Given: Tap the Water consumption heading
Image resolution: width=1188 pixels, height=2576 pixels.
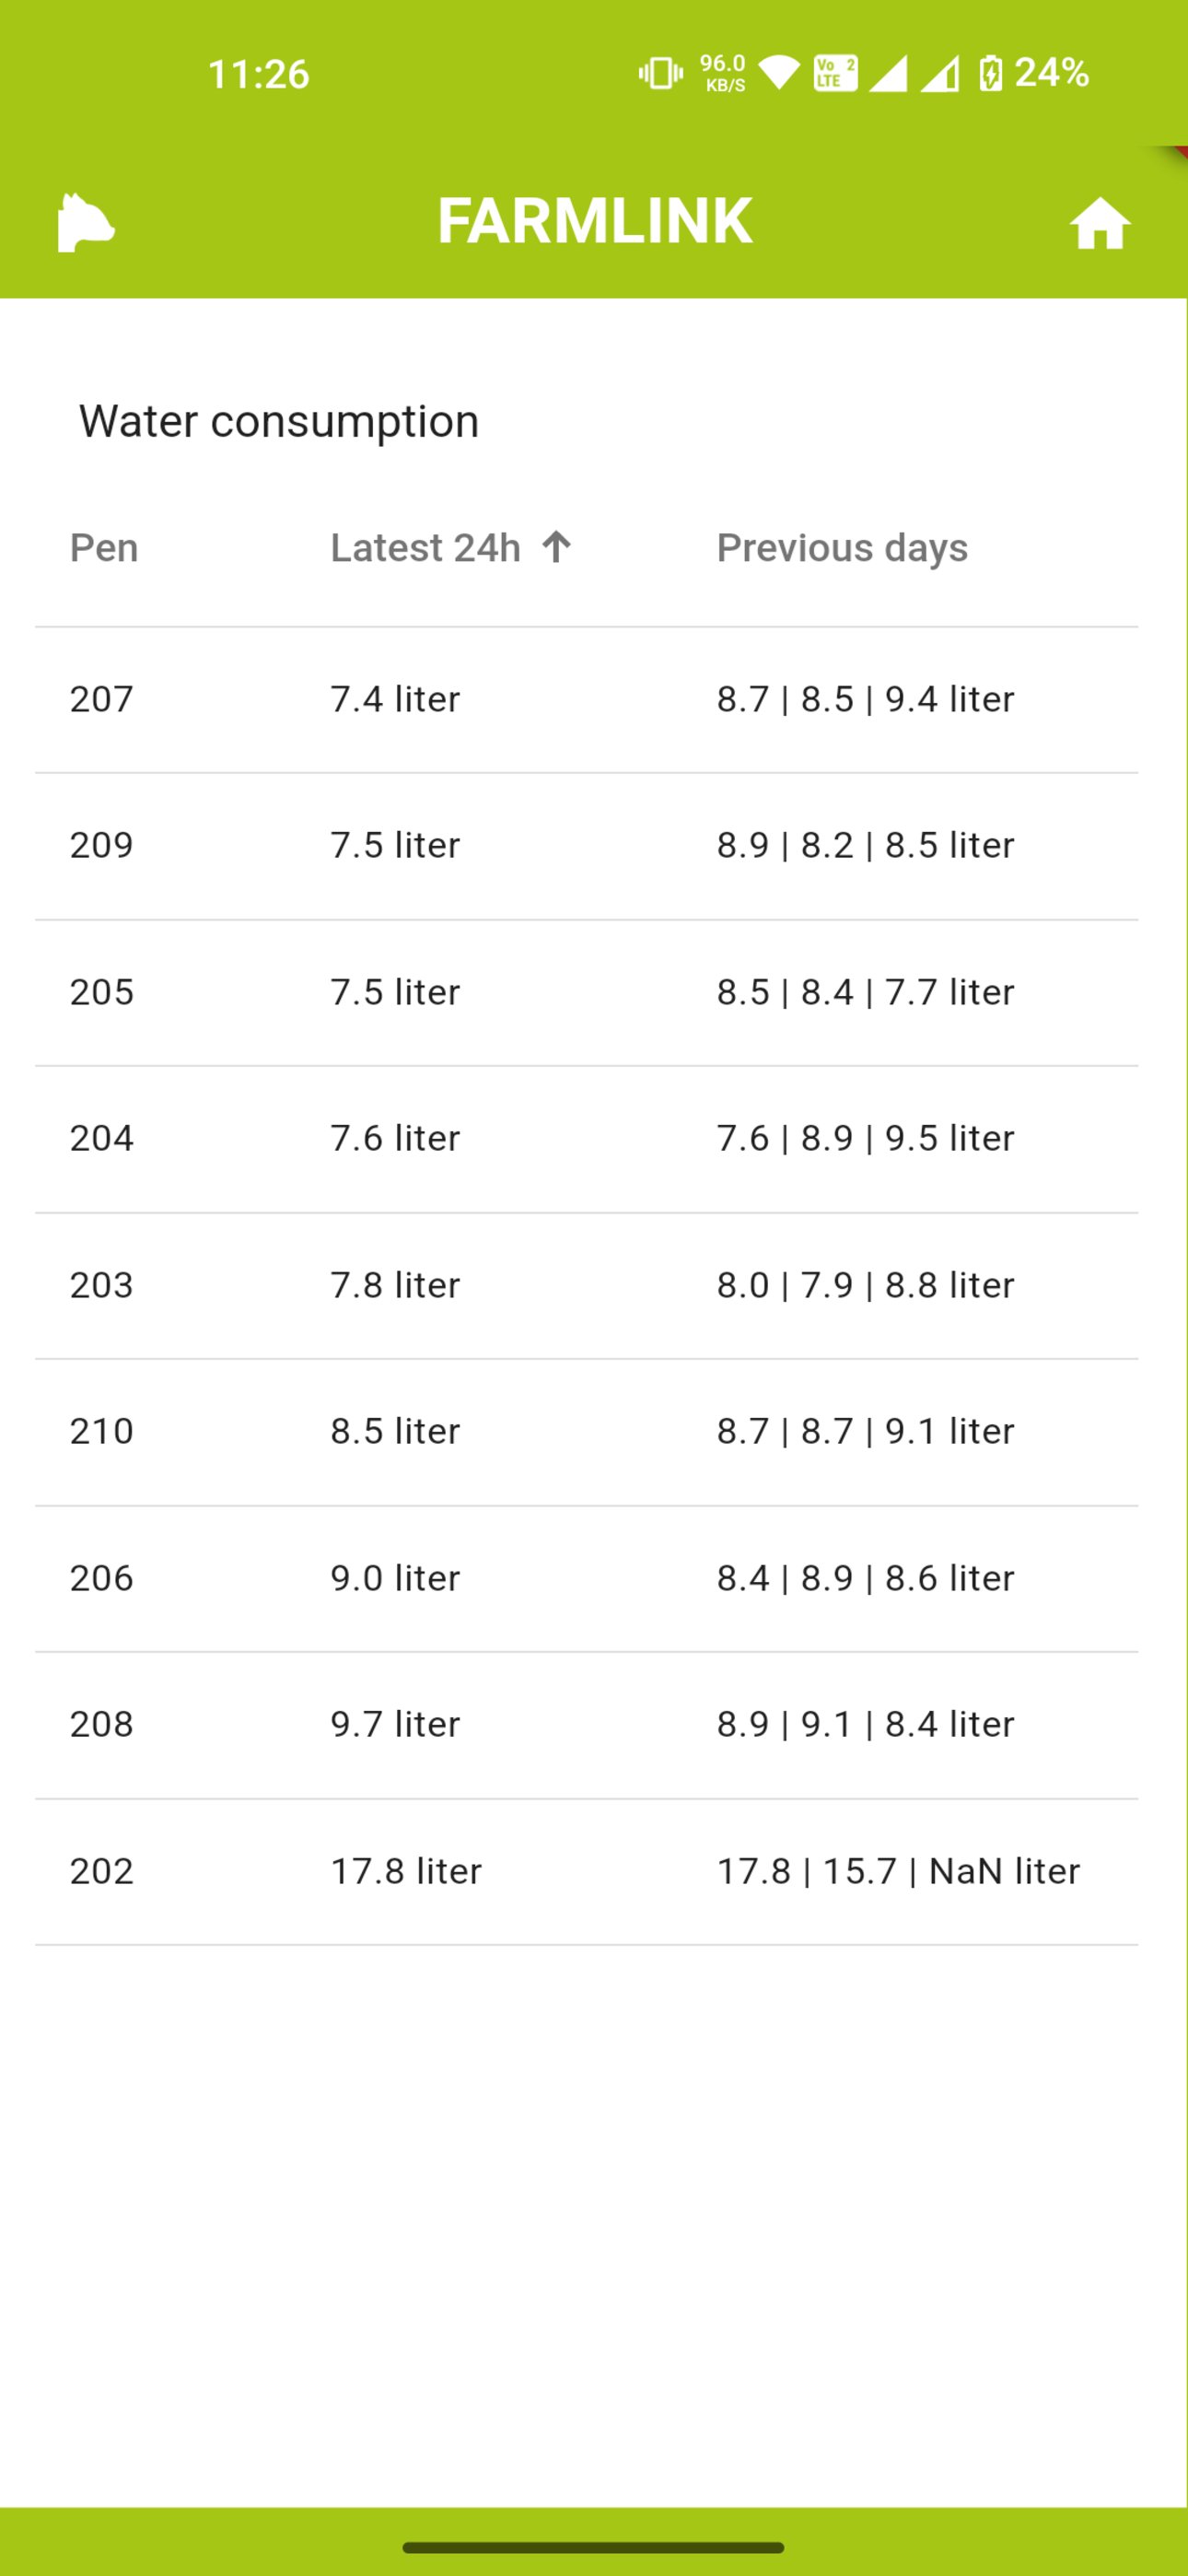Looking at the screenshot, I should coord(279,421).
